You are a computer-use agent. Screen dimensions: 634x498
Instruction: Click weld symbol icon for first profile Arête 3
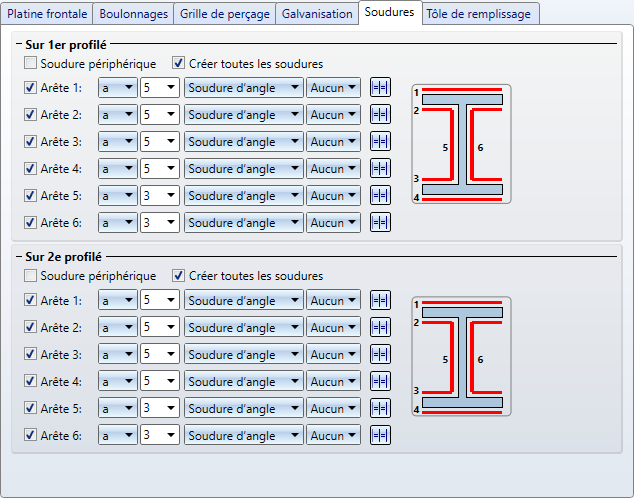[380, 142]
